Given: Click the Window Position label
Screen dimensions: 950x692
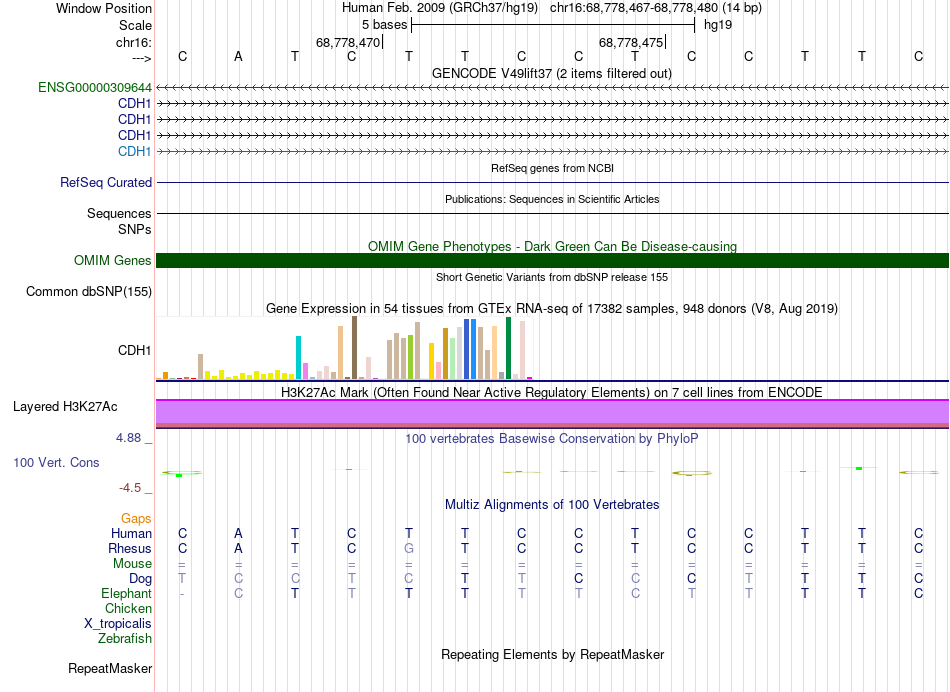Looking at the screenshot, I should pos(104,8).
